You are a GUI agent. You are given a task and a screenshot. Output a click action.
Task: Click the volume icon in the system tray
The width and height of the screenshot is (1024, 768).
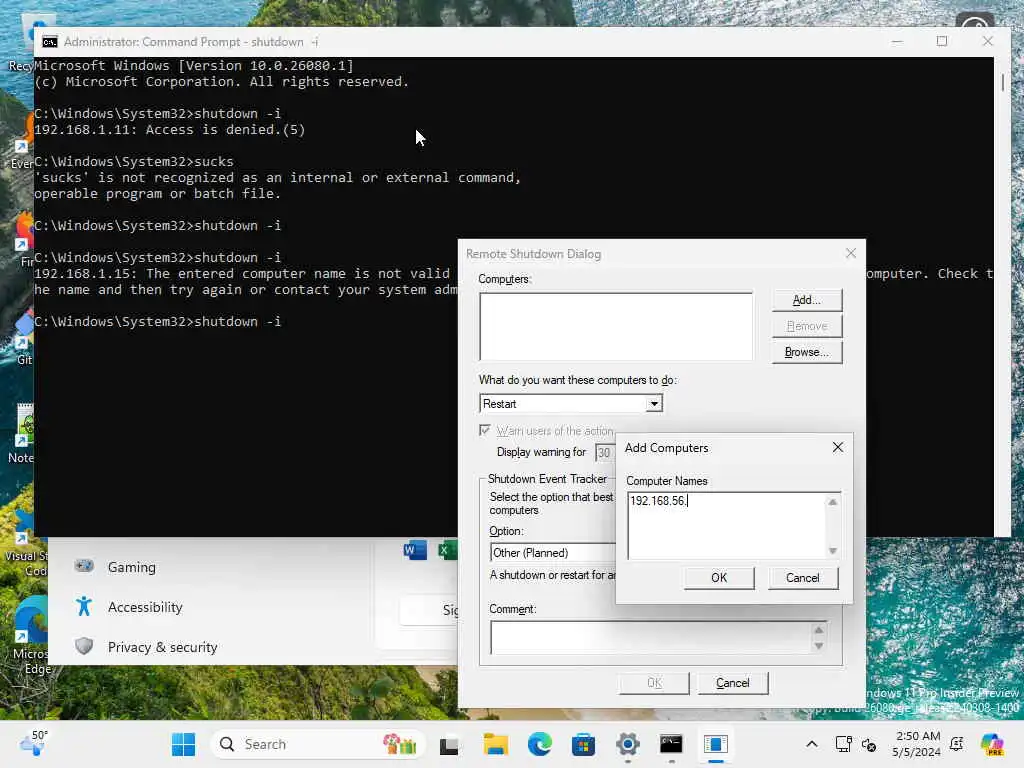[869, 744]
